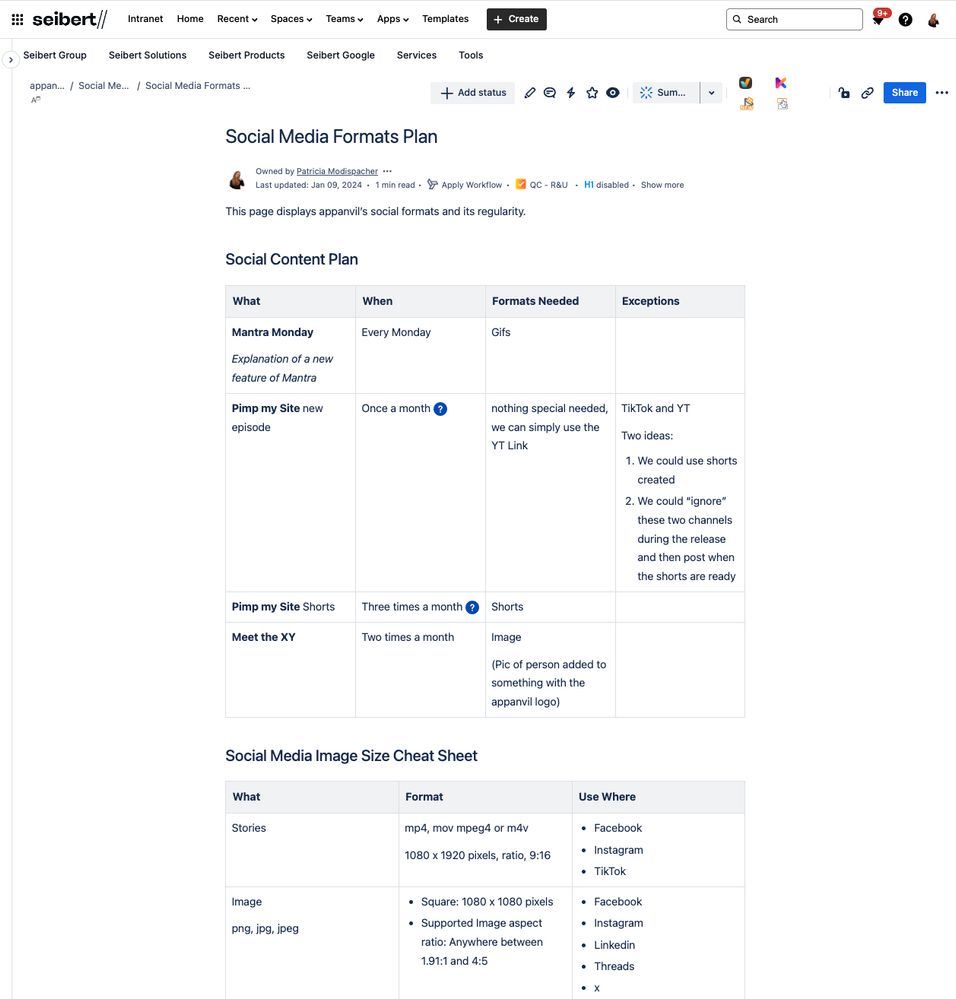Click the Exceptions column header
Screen dimensions: 956x999
point(680,302)
